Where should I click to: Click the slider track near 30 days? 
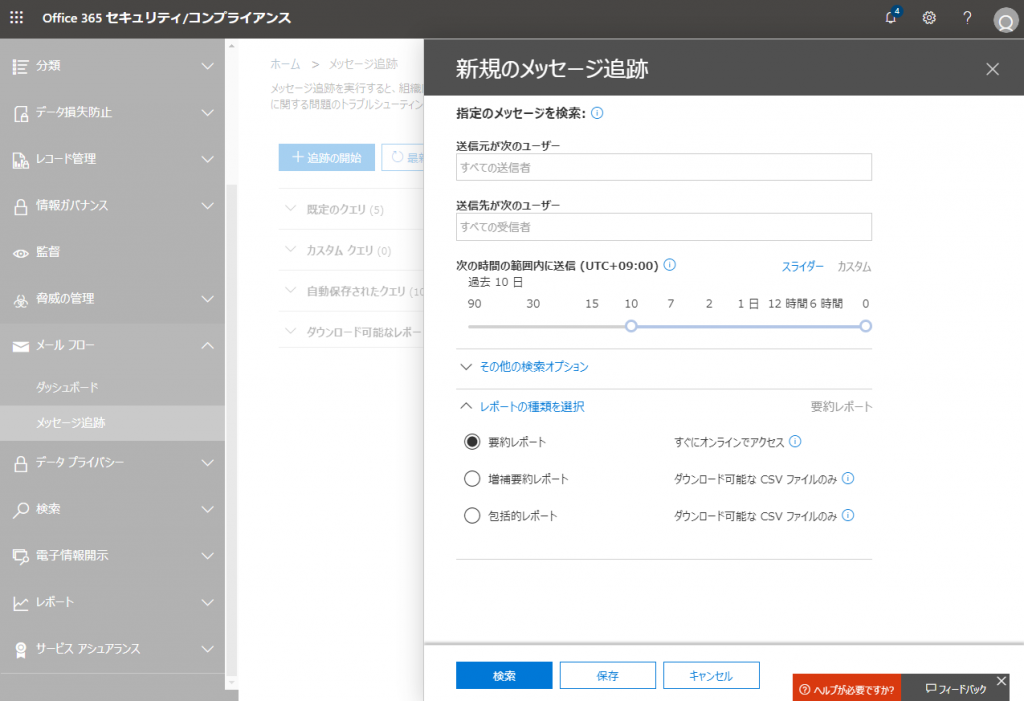click(x=534, y=326)
